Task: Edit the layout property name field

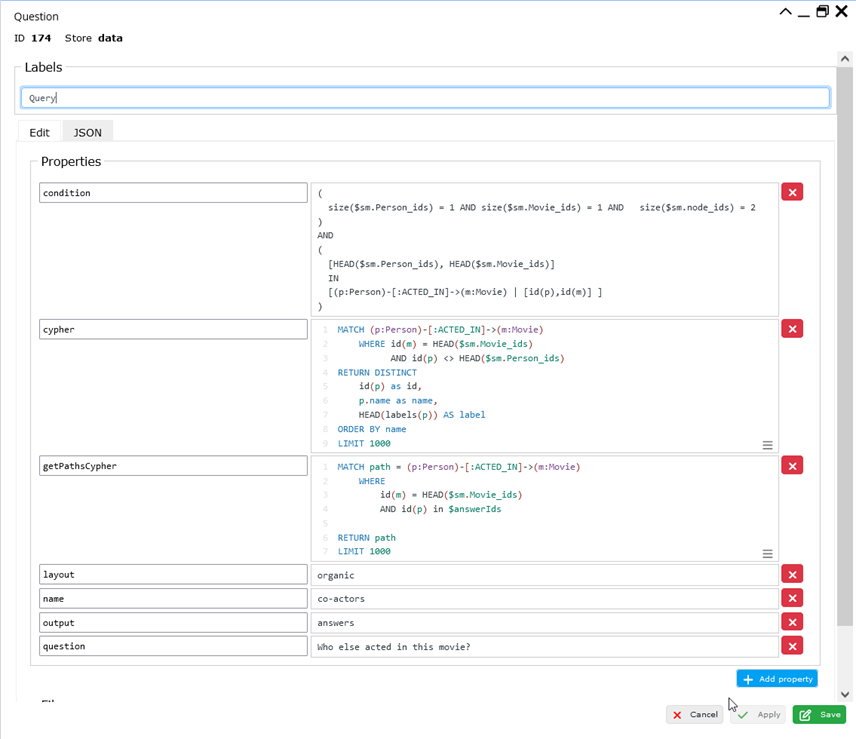Action: 173,574
